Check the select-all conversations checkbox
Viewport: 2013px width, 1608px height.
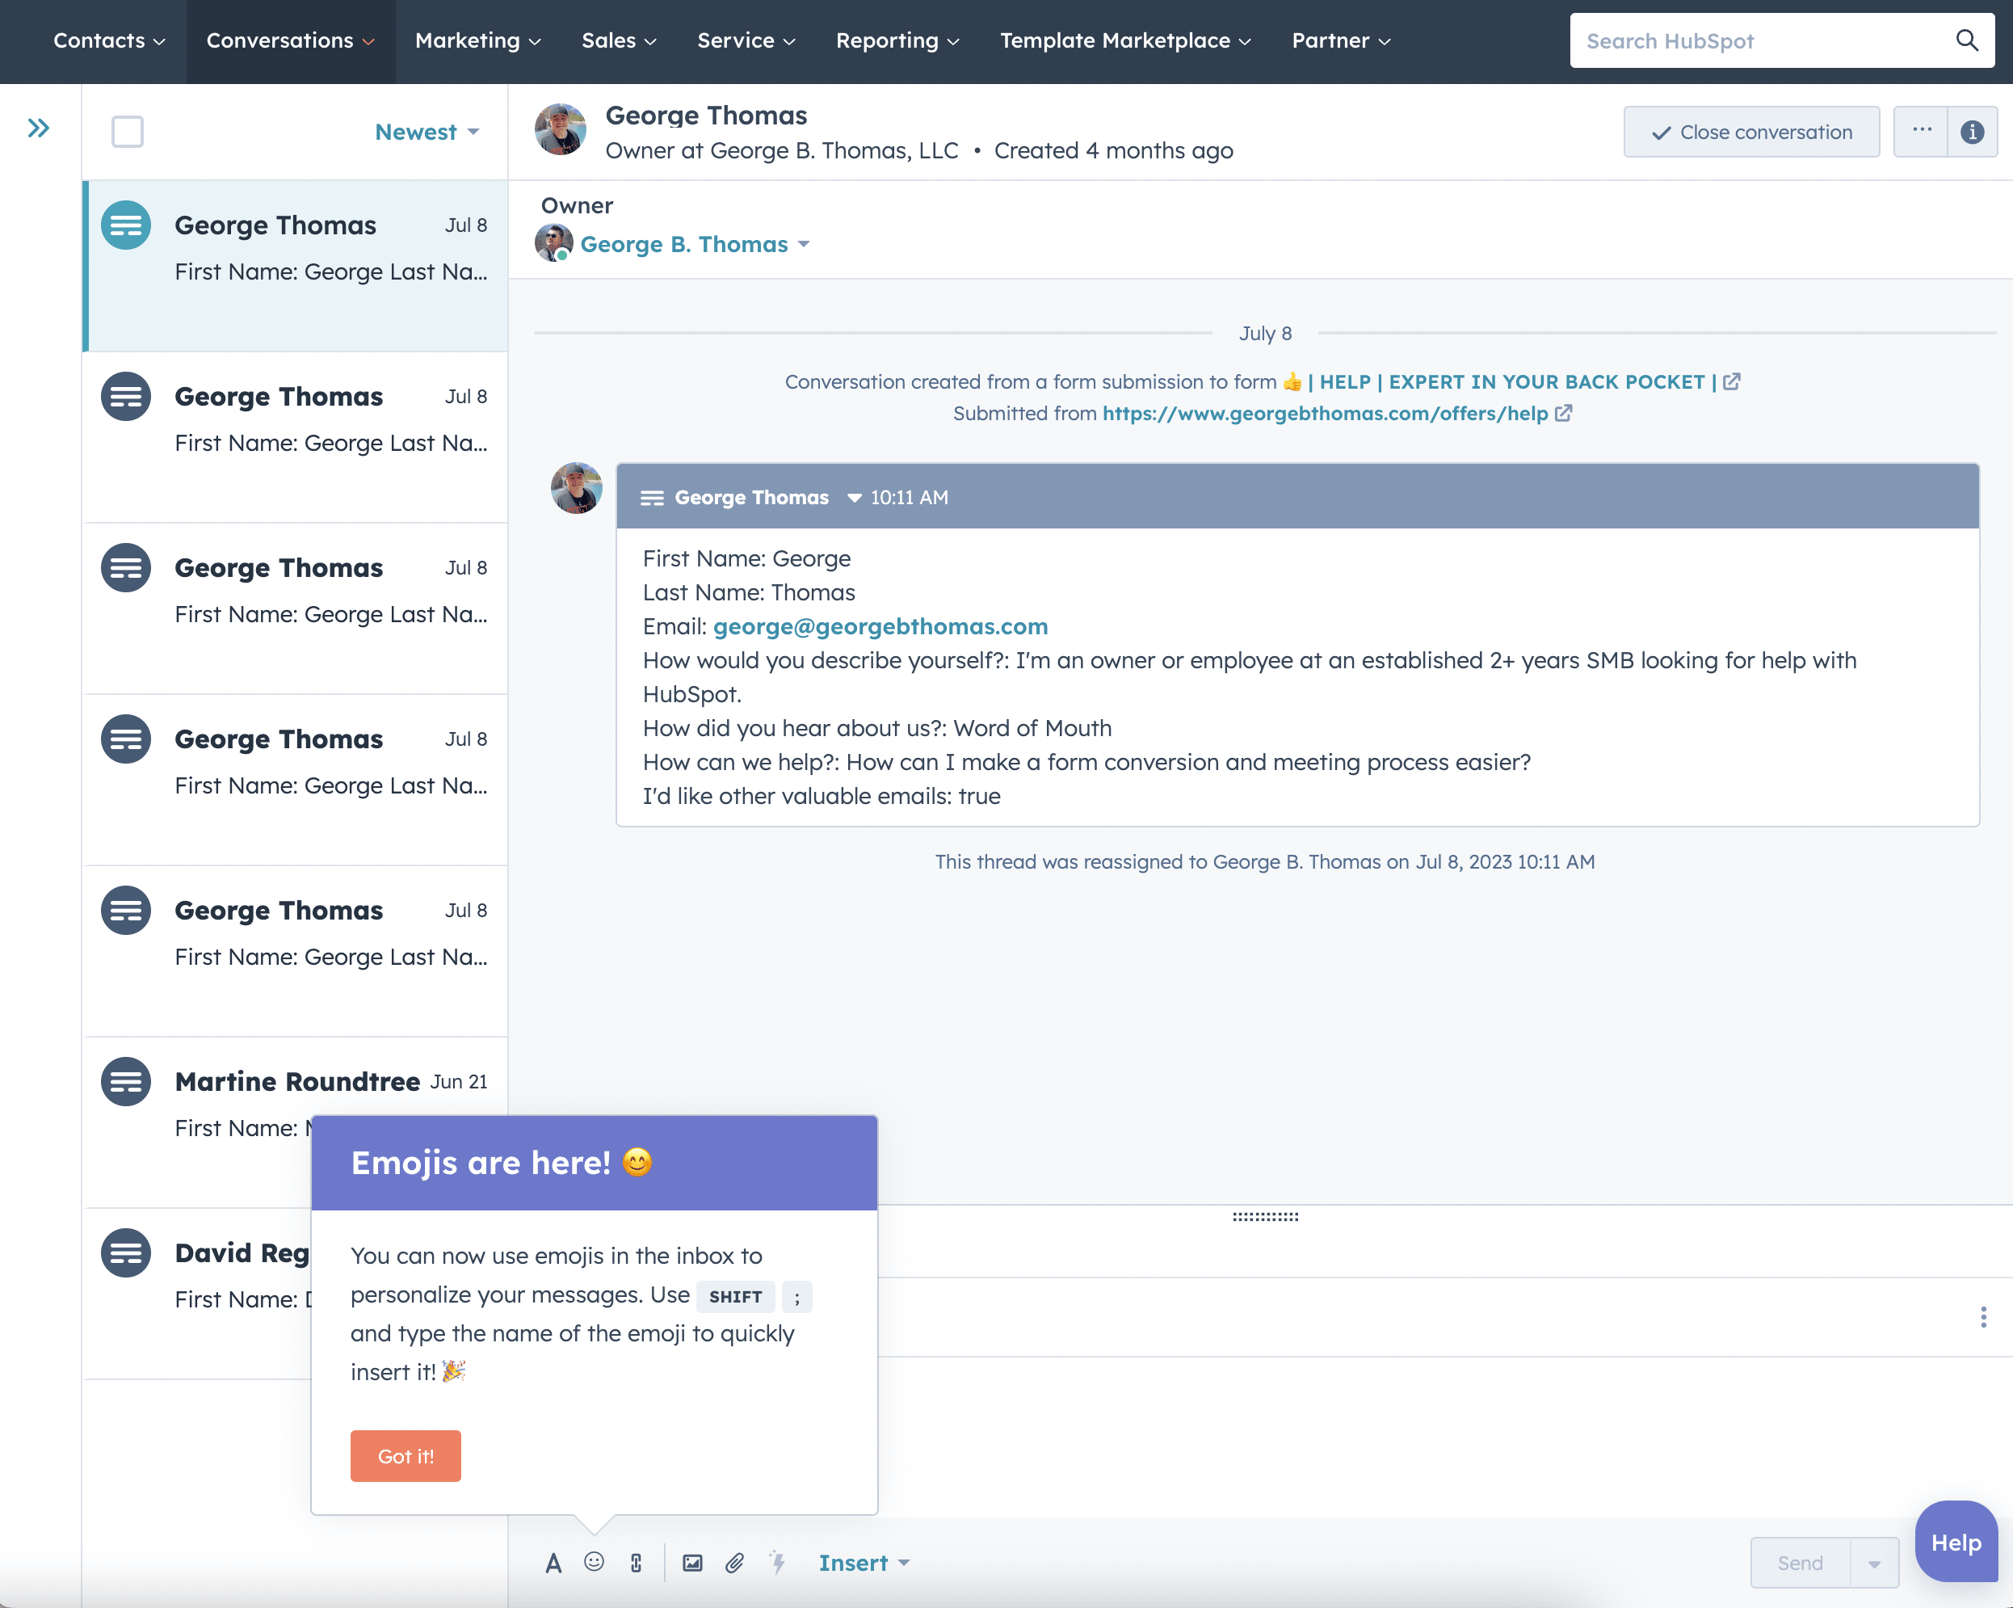[128, 131]
